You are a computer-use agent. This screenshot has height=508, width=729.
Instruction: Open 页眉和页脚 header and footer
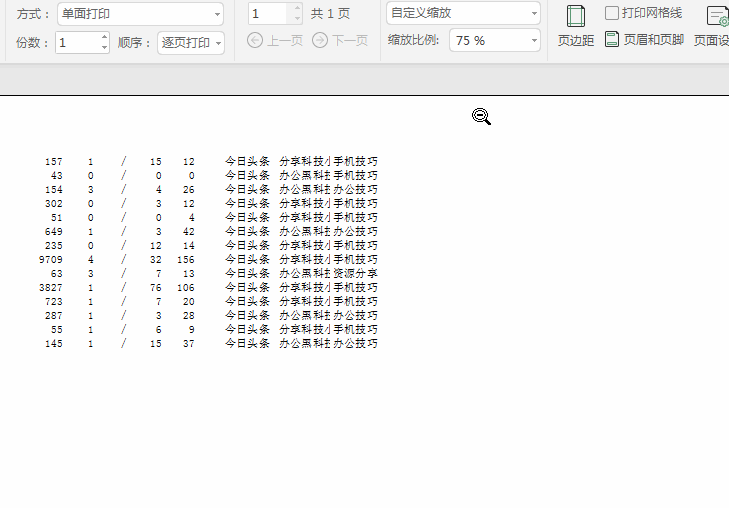pos(644,40)
